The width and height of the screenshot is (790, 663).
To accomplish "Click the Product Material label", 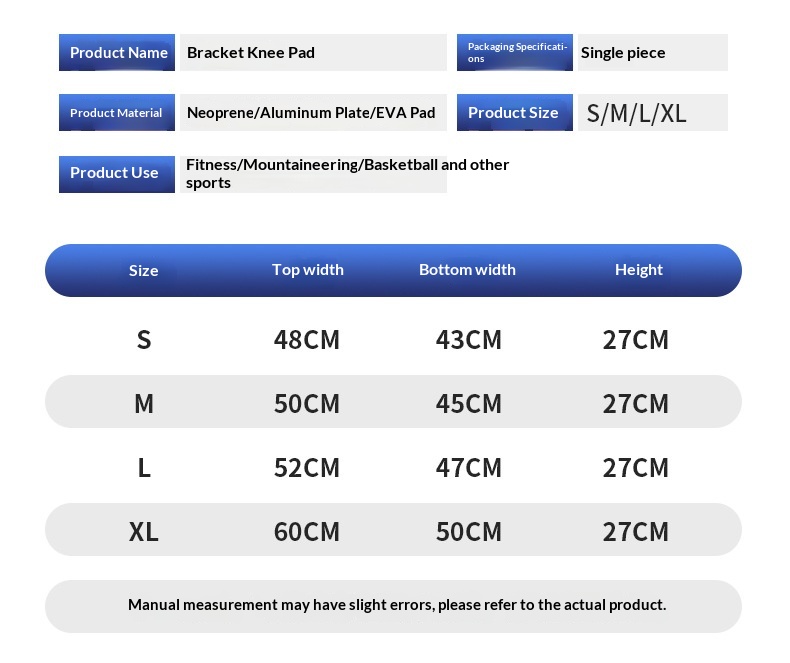I will tap(117, 112).
